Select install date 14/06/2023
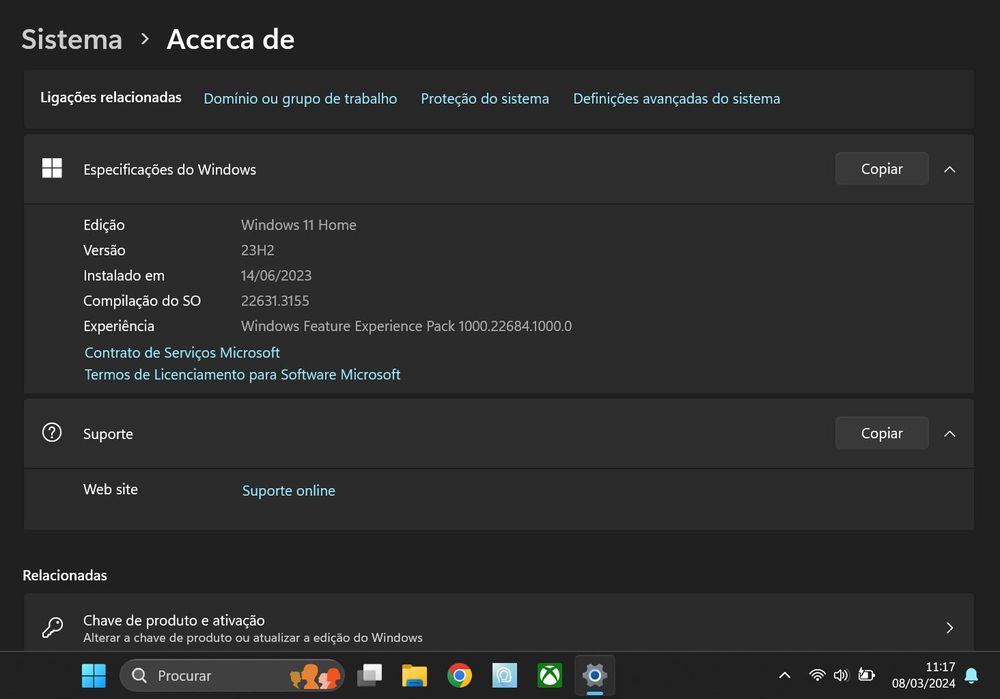Image resolution: width=1000 pixels, height=699 pixels. [276, 276]
